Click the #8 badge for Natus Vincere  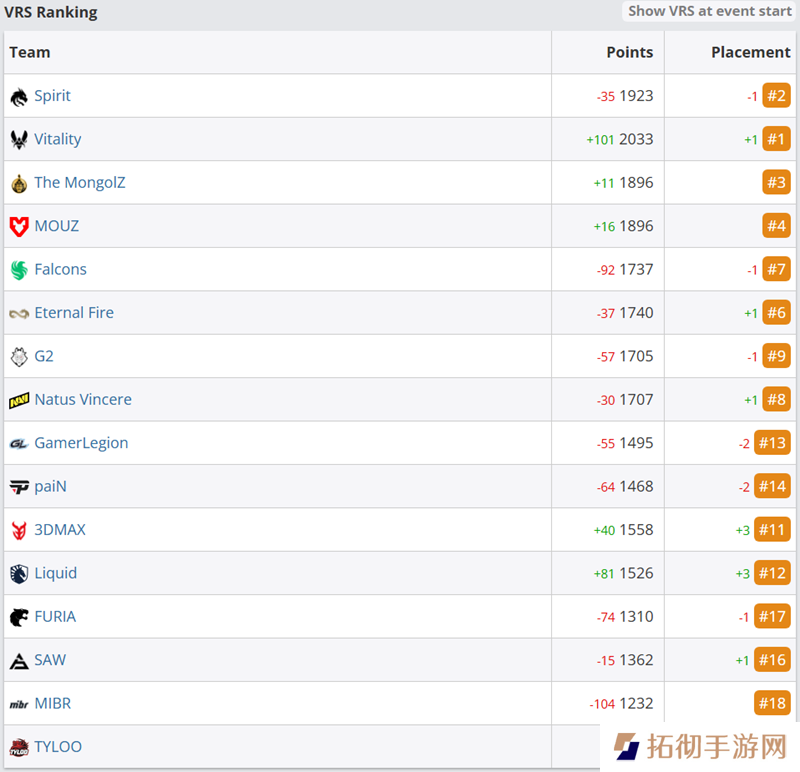tap(776, 399)
